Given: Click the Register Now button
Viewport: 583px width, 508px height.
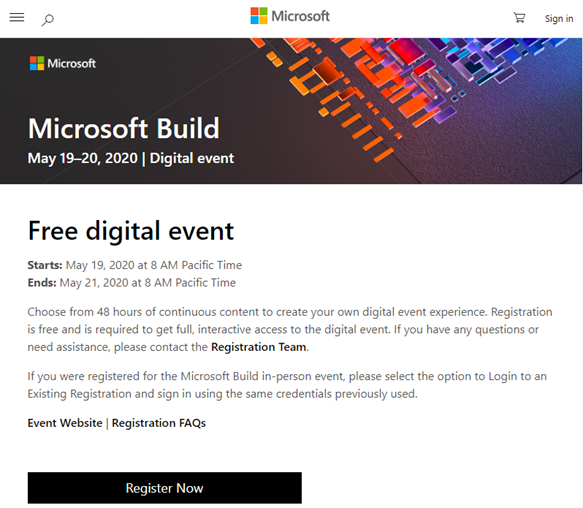Looking at the screenshot, I should click(x=164, y=488).
